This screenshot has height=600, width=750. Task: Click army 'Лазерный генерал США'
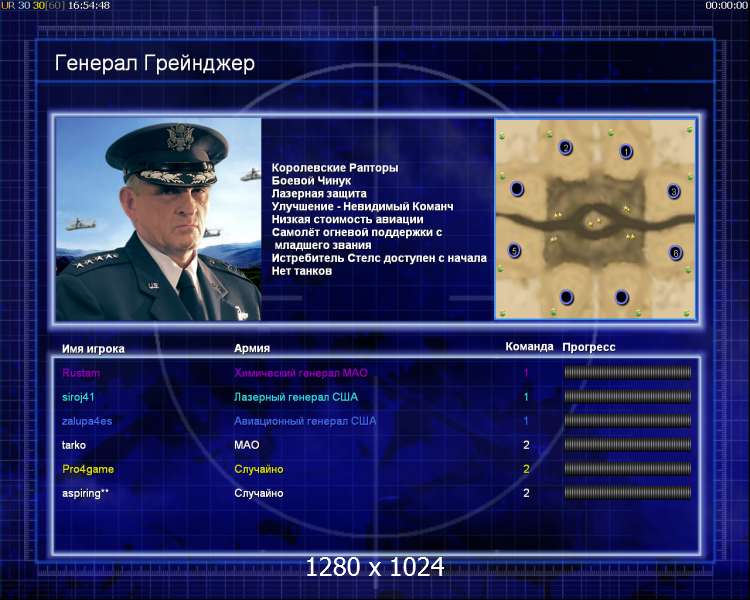tap(296, 397)
